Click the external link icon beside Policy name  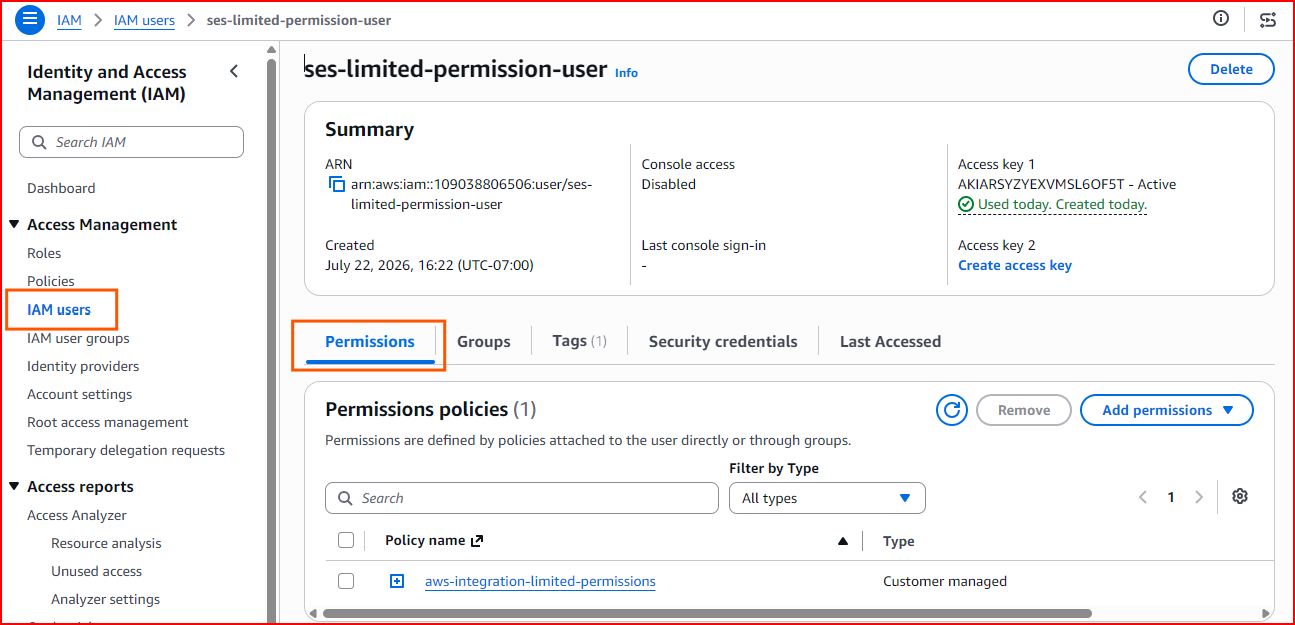[x=477, y=541]
